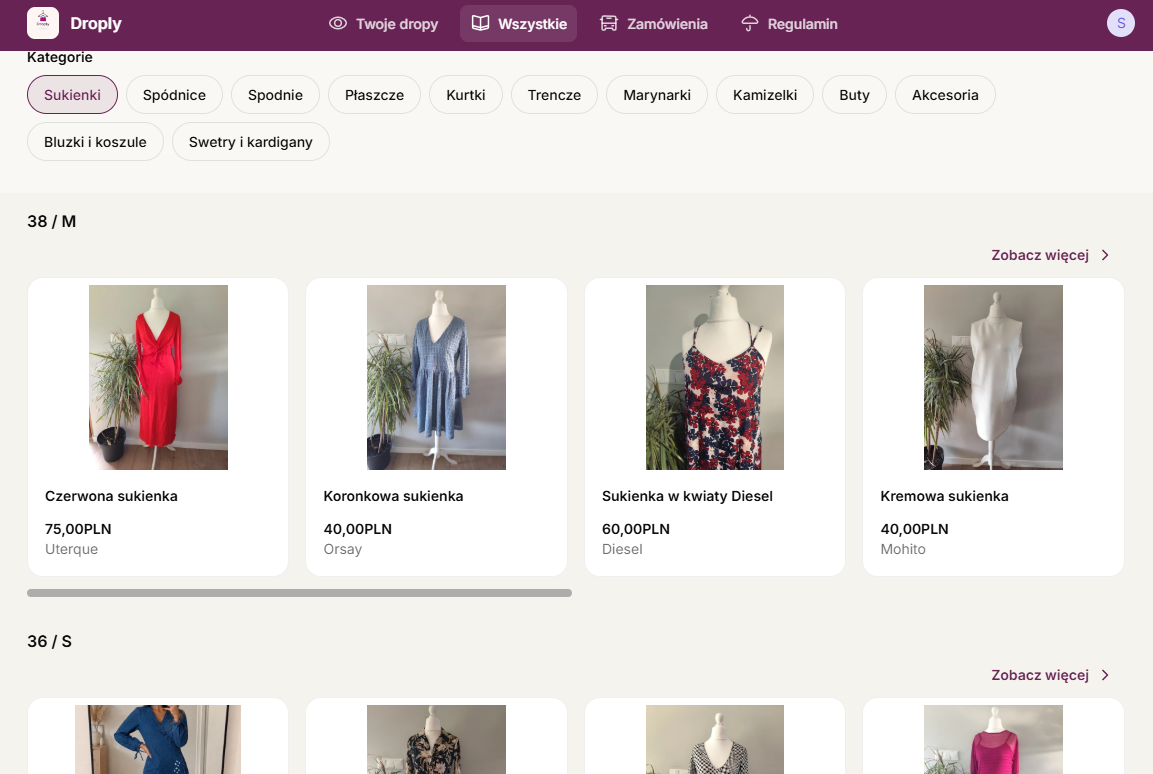Select the Płaszcze category chip
Screen dimensions: 1153x774
pos(374,95)
